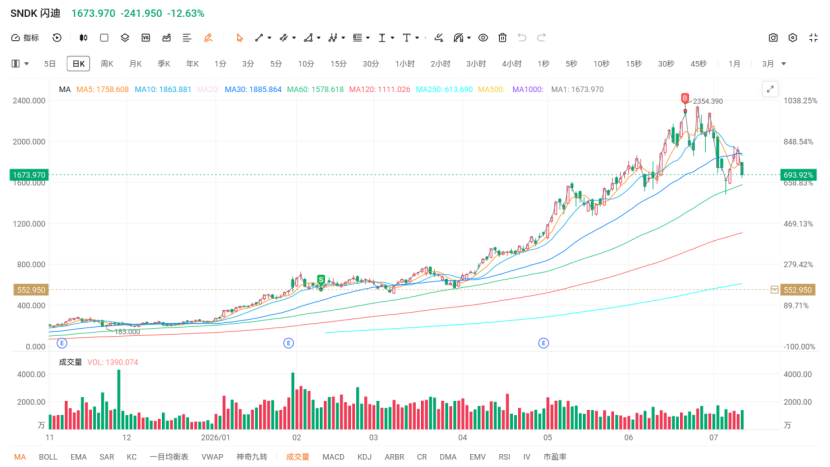The image size is (830, 467).
Task: Select the orange cursor pointer tool
Action: pos(239,38)
